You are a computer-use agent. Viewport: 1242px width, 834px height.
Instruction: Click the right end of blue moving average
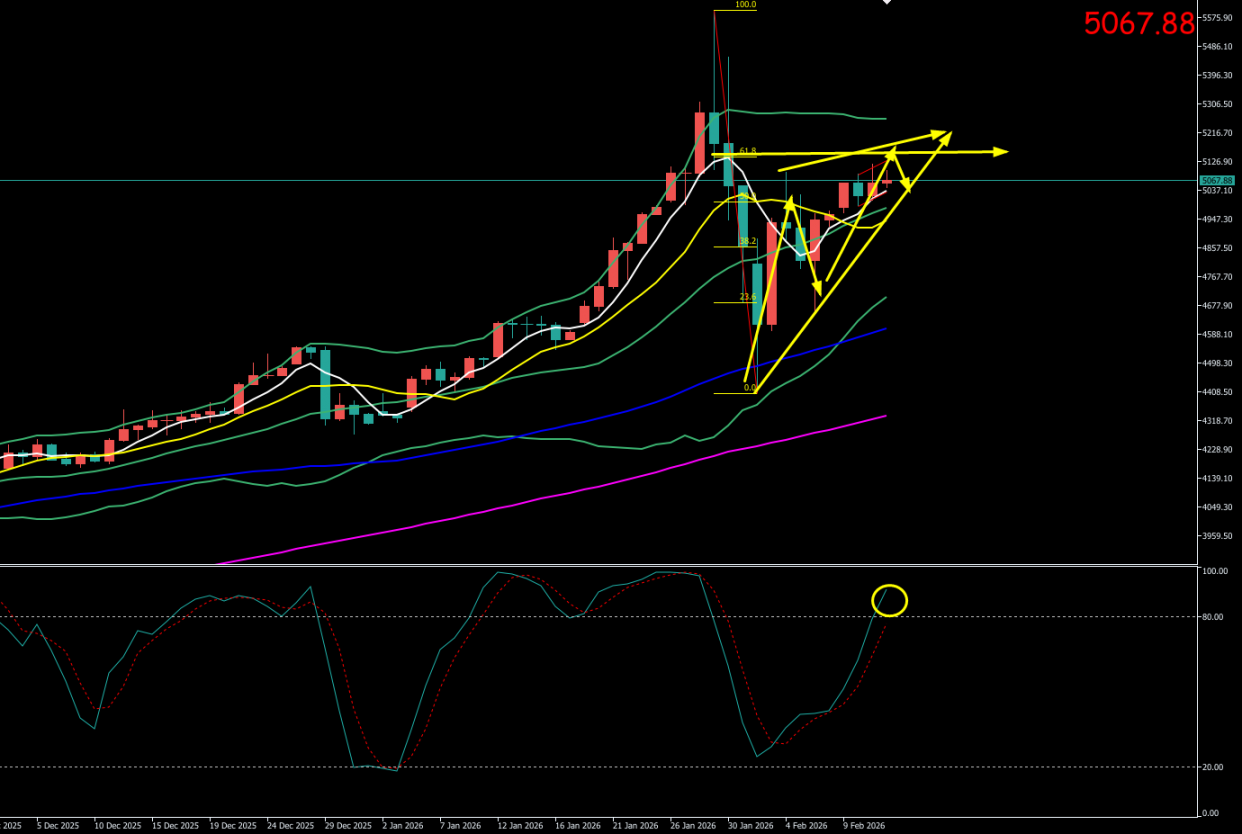(x=885, y=328)
